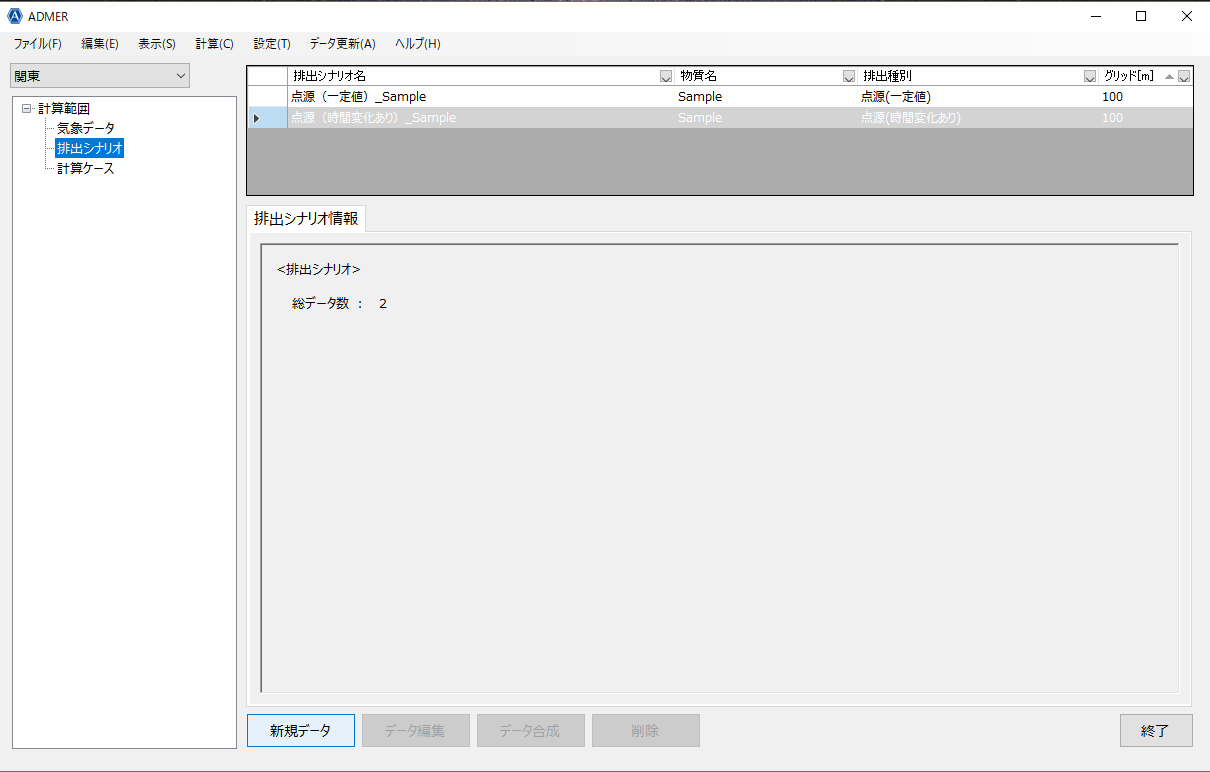
Task: Sort by the グリッド[m] column header
Action: pyautogui.click(x=1129, y=76)
